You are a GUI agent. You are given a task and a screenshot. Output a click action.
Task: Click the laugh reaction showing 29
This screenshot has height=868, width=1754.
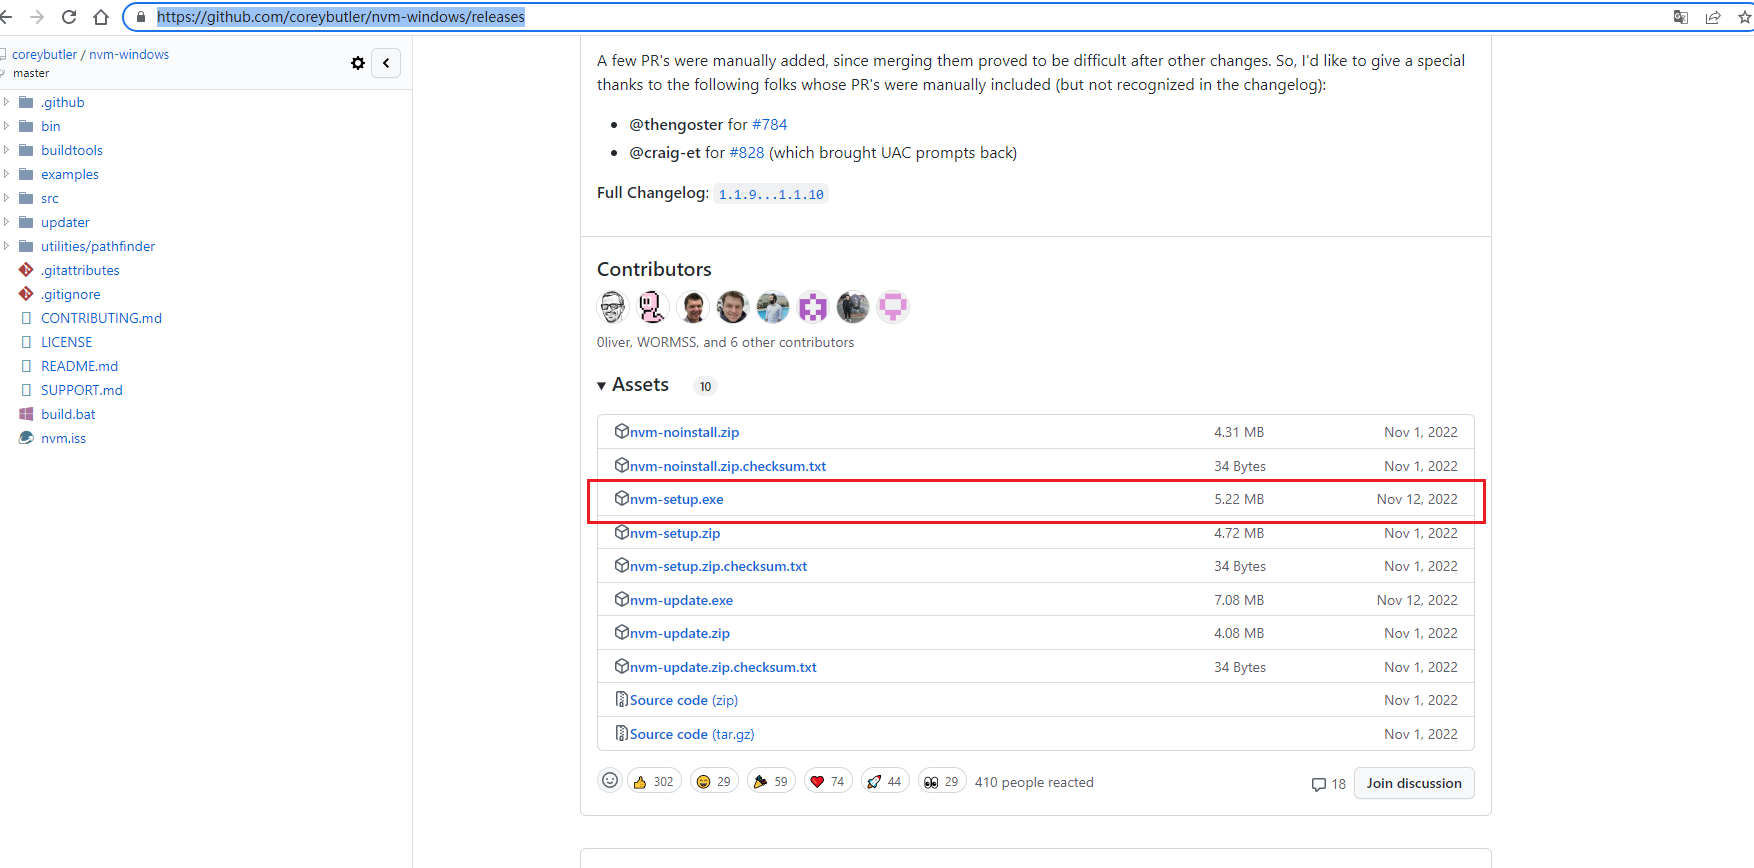pyautogui.click(x=714, y=781)
